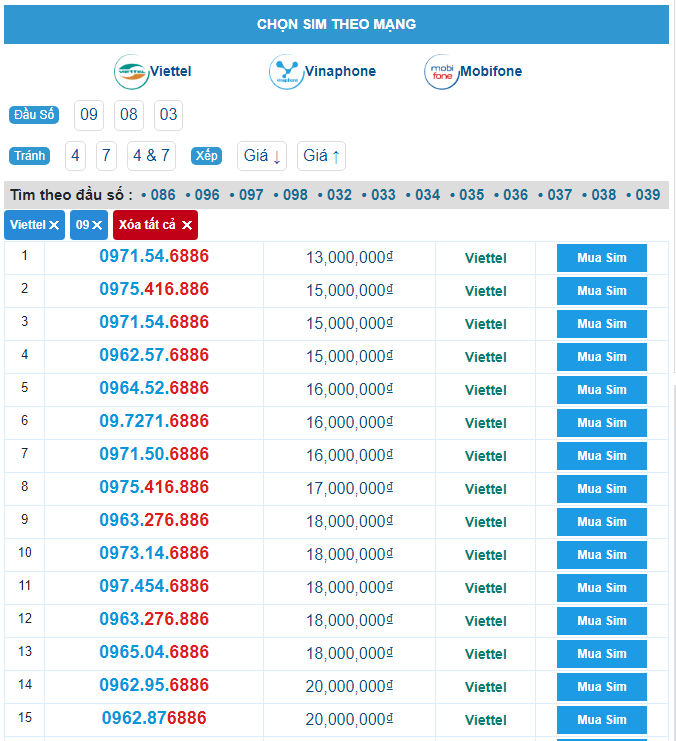Image resolution: width=676 pixels, height=741 pixels.
Task: Select the 17,000,000đ price cell
Action: coord(349,489)
